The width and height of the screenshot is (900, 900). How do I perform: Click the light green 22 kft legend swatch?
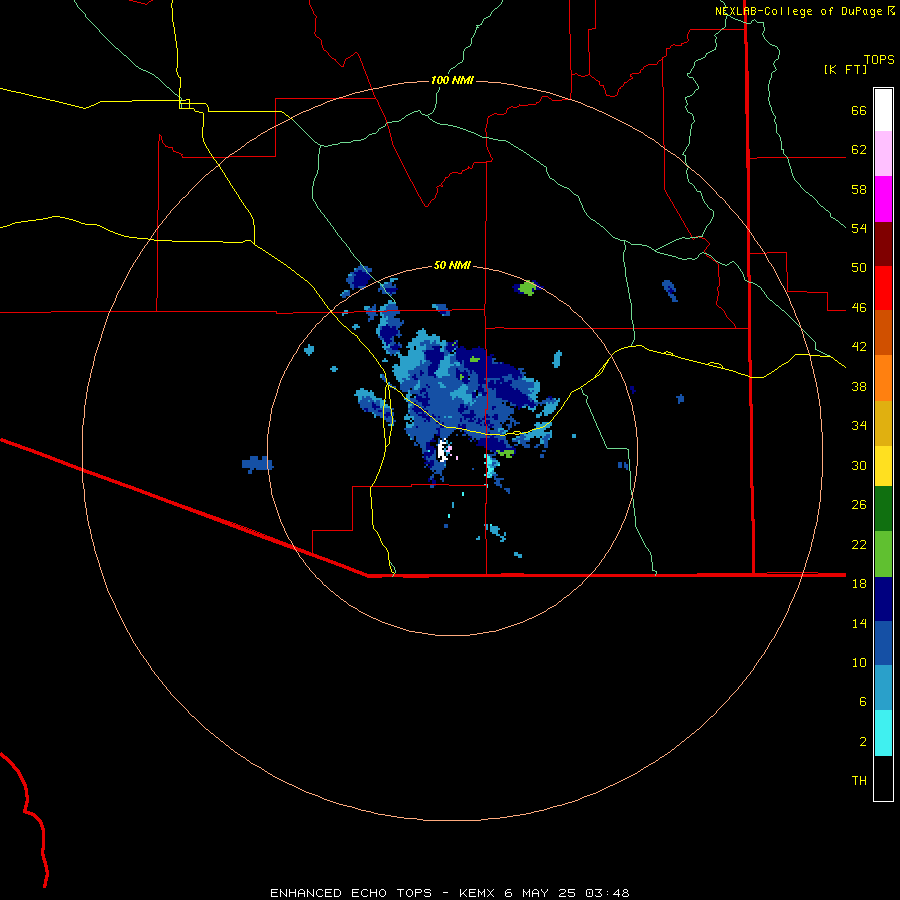click(883, 554)
